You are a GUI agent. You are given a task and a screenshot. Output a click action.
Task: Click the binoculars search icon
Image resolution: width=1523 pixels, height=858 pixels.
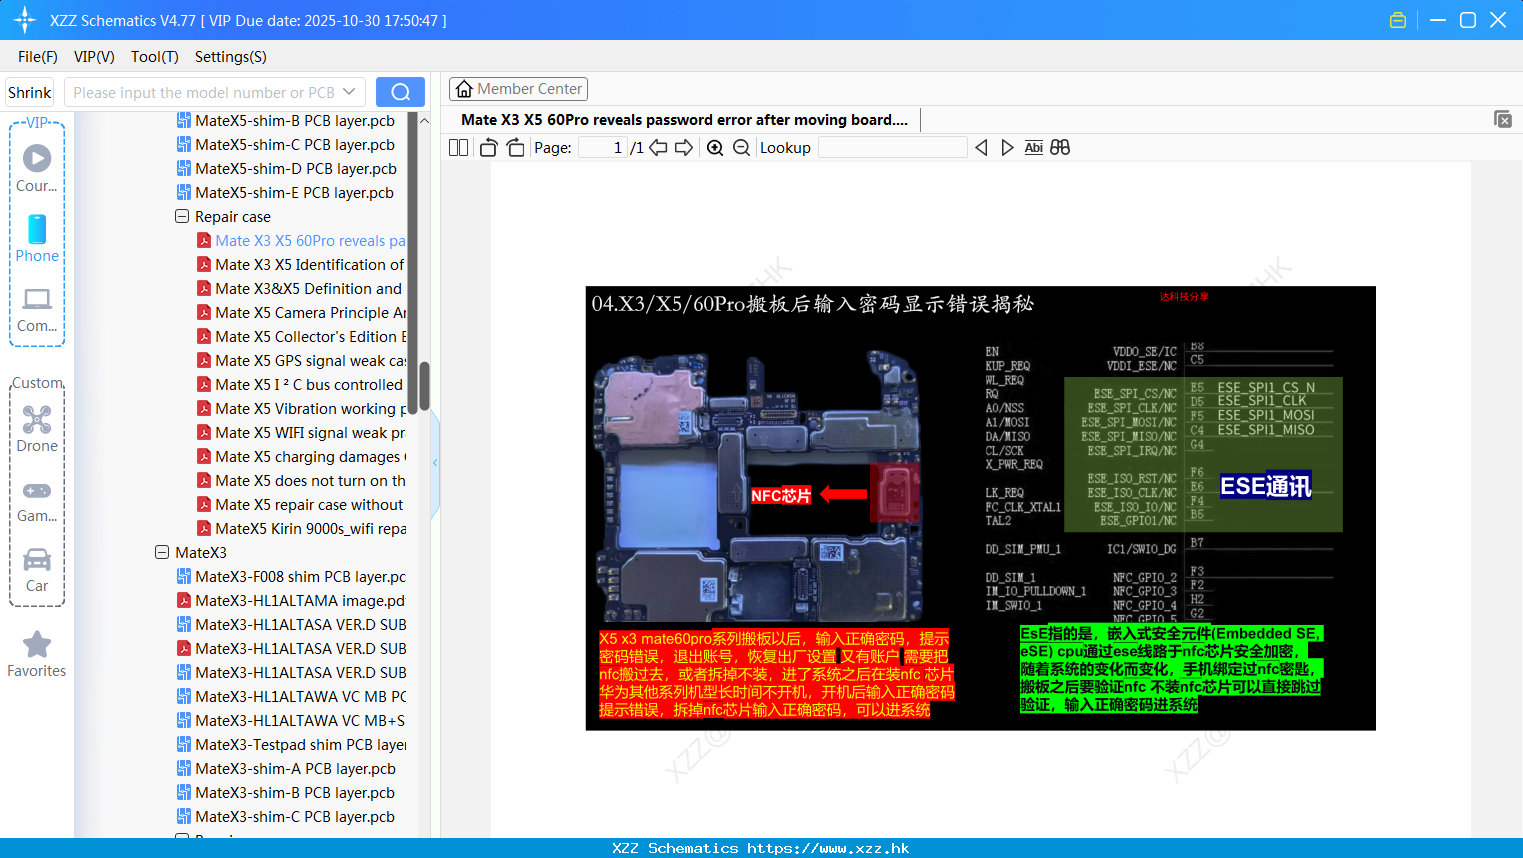[x=1060, y=148]
